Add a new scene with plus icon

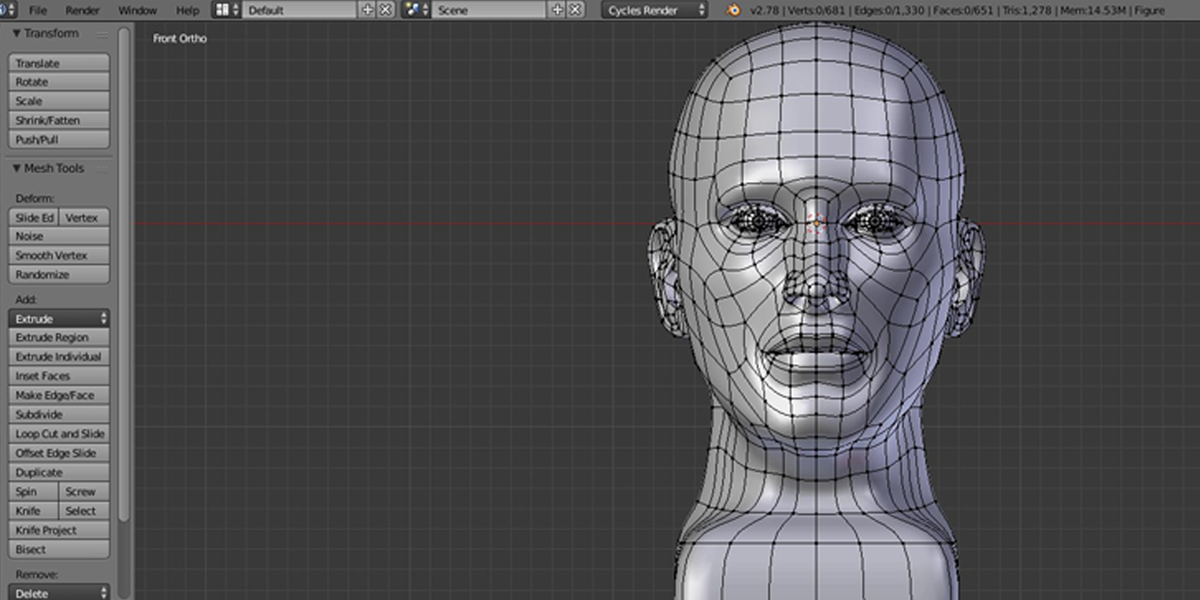pyautogui.click(x=558, y=10)
